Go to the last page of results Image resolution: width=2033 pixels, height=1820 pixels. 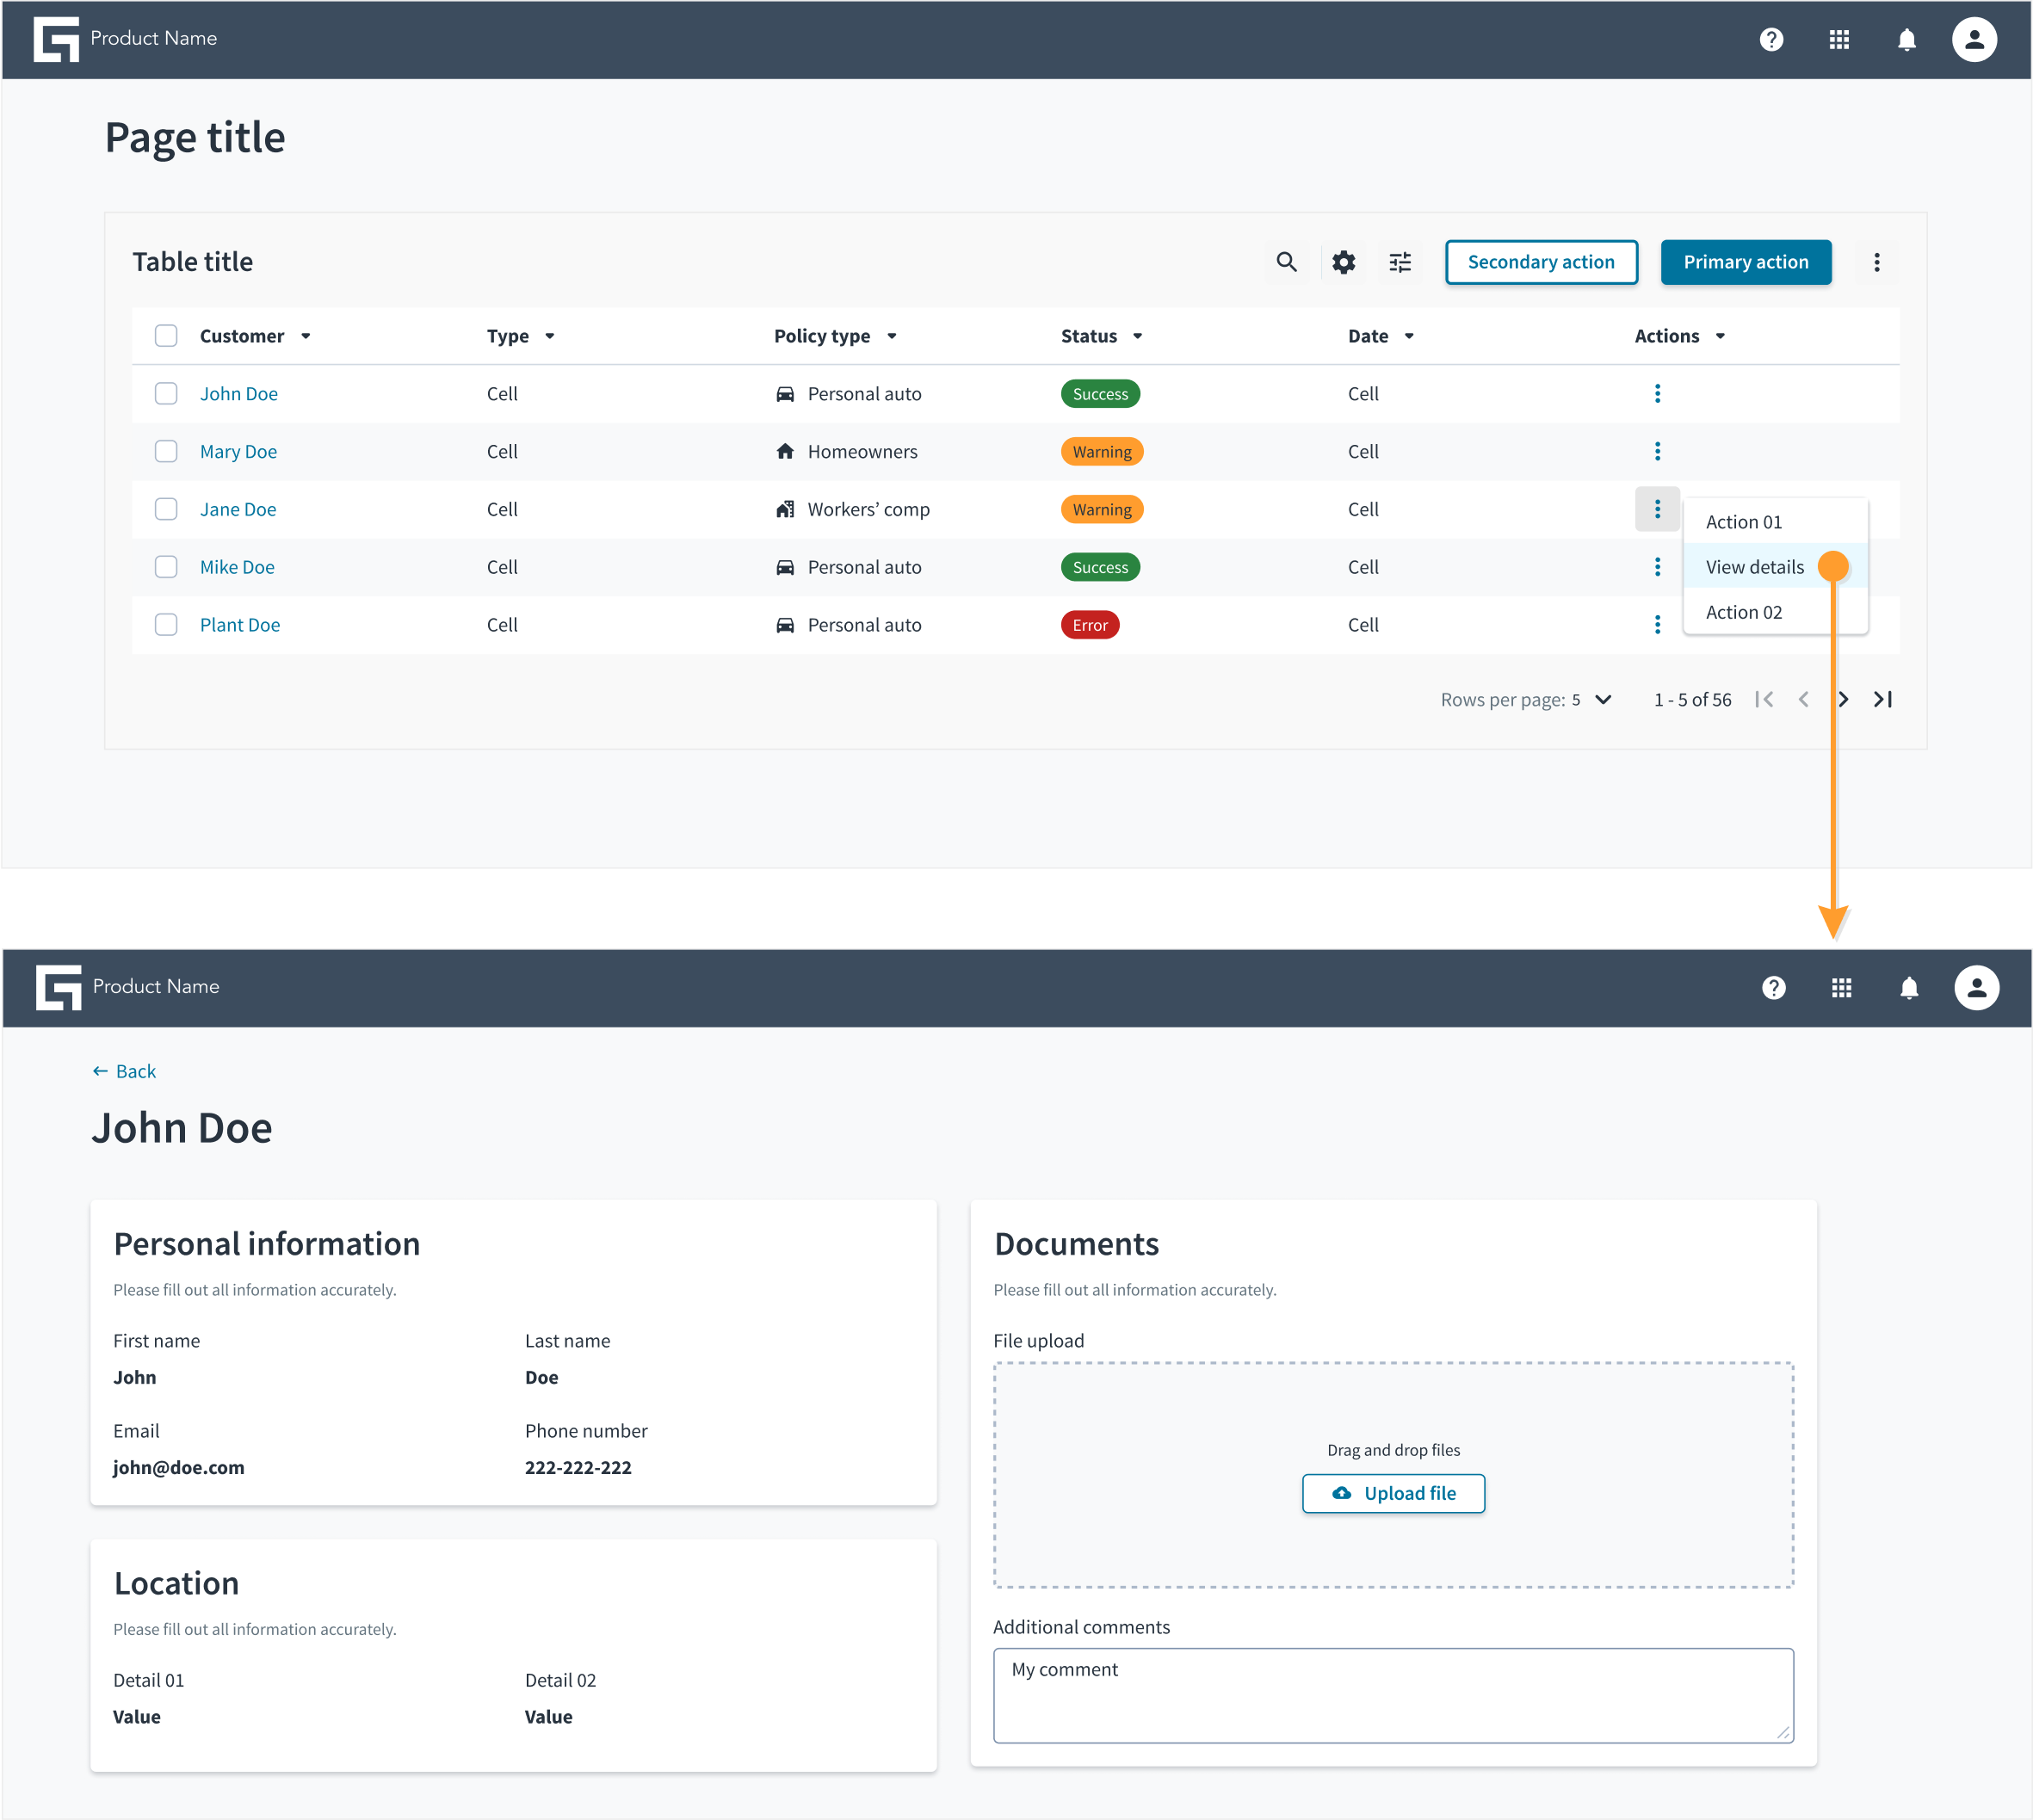[1883, 699]
